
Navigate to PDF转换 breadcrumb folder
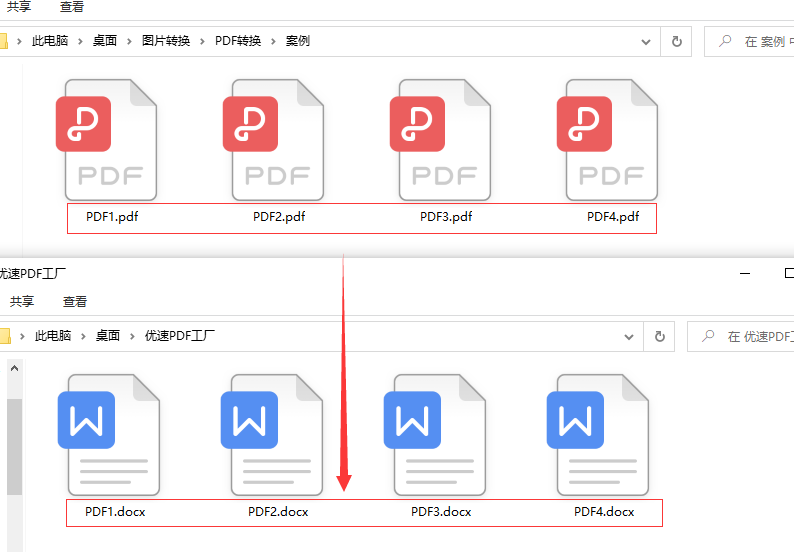pyautogui.click(x=238, y=41)
